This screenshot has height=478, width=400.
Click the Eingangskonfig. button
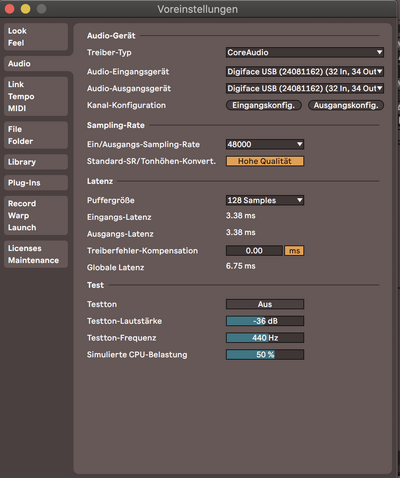click(264, 105)
